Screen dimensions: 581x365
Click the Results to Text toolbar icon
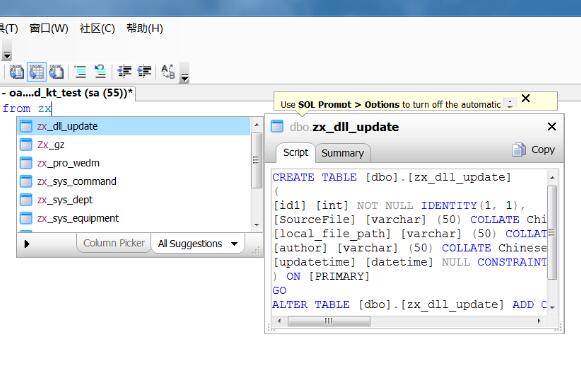(x=17, y=71)
